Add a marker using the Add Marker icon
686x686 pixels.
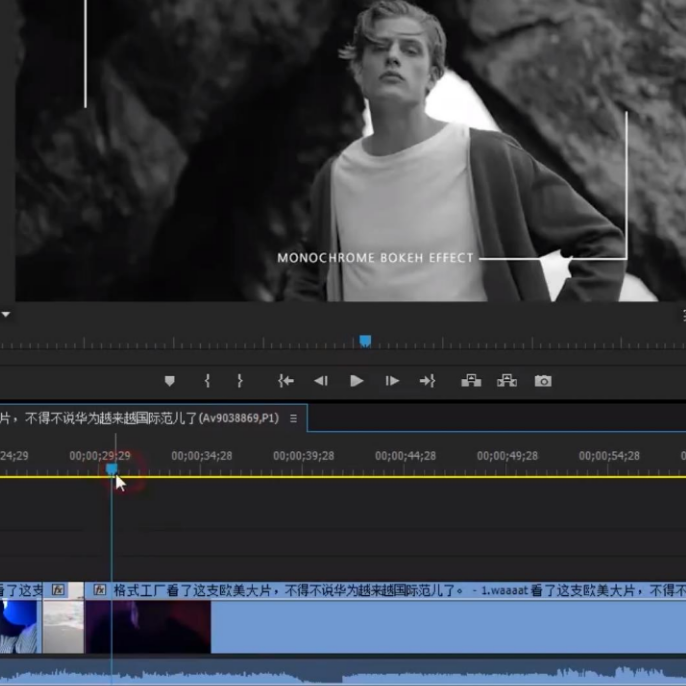point(169,381)
